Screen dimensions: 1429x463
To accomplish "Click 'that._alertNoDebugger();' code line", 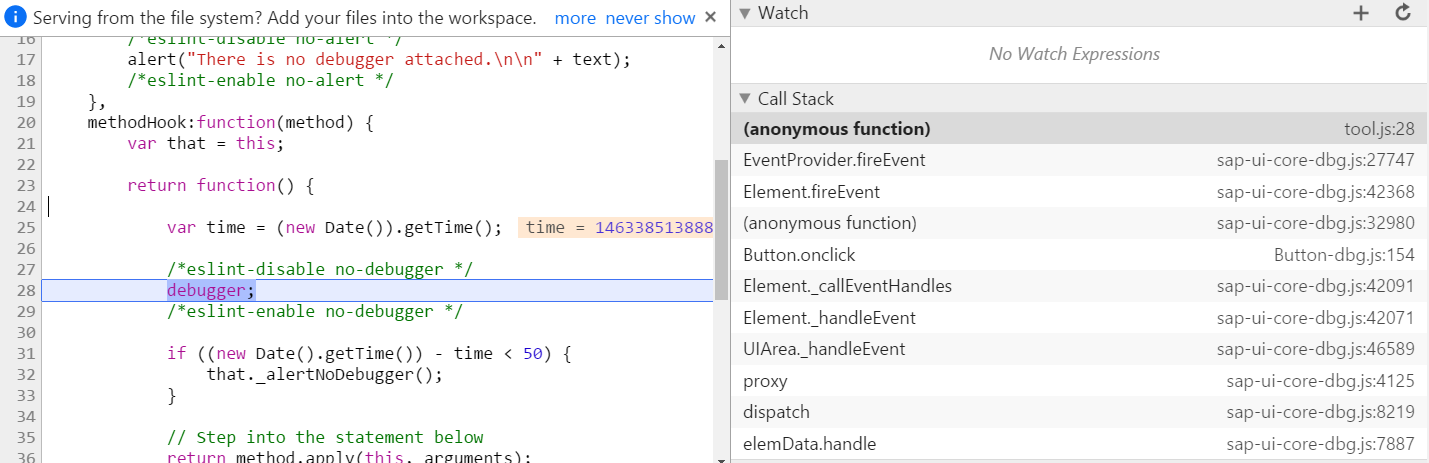I will [324, 374].
